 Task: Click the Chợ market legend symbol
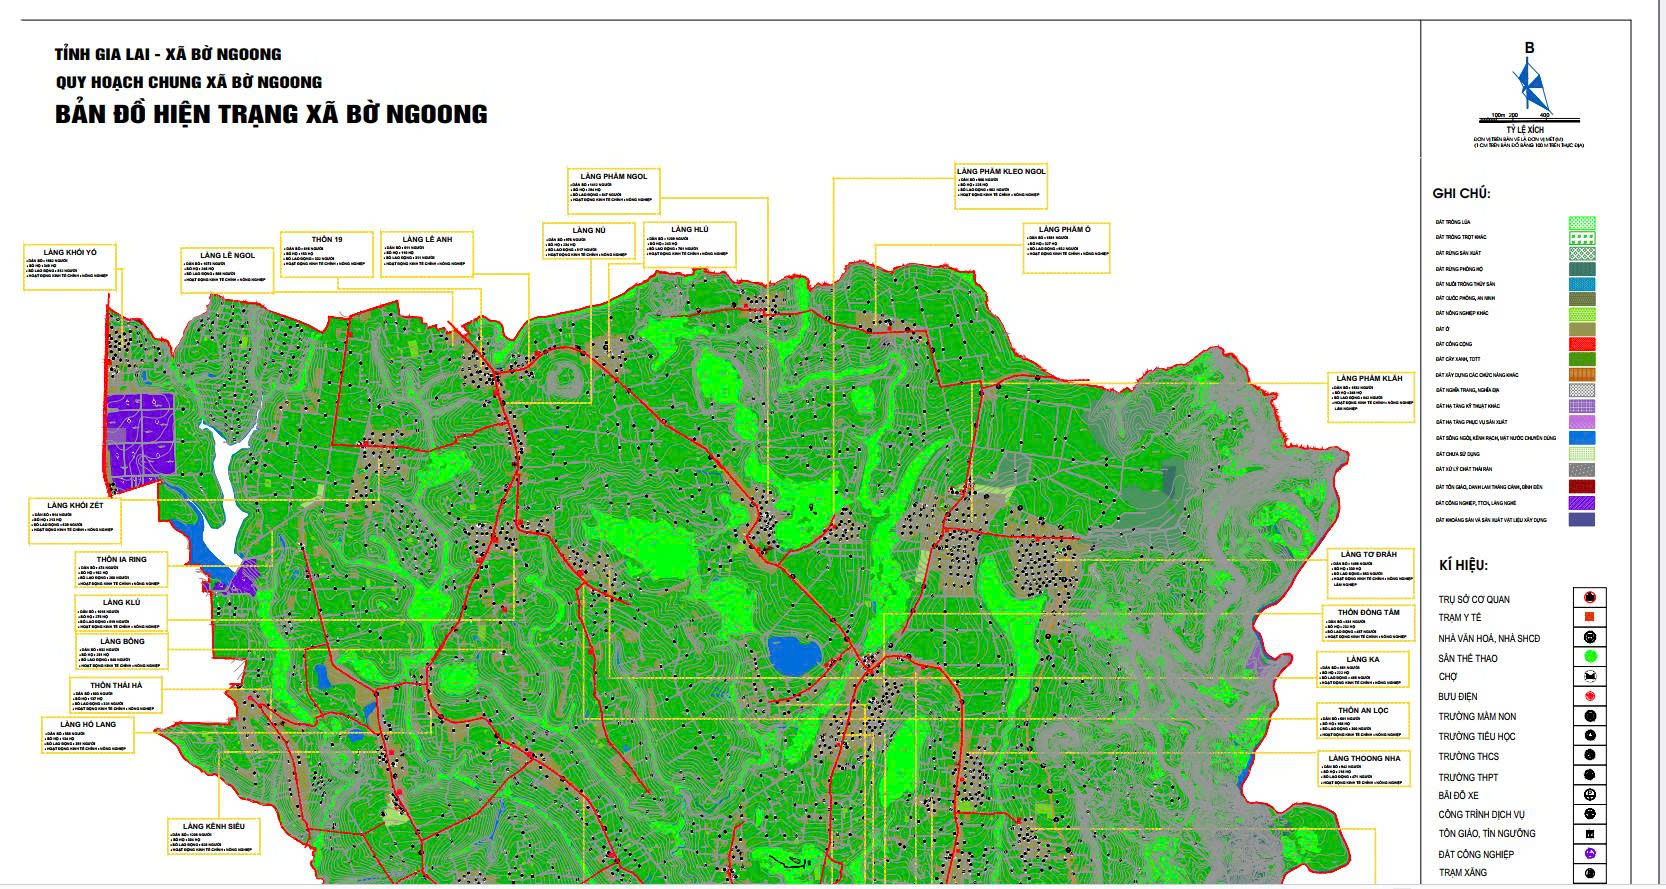pos(1589,677)
